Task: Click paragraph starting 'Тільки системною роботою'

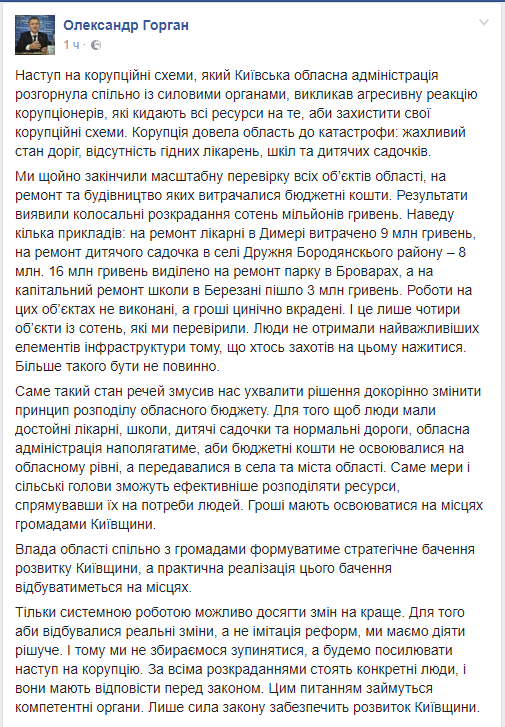Action: 247,660
